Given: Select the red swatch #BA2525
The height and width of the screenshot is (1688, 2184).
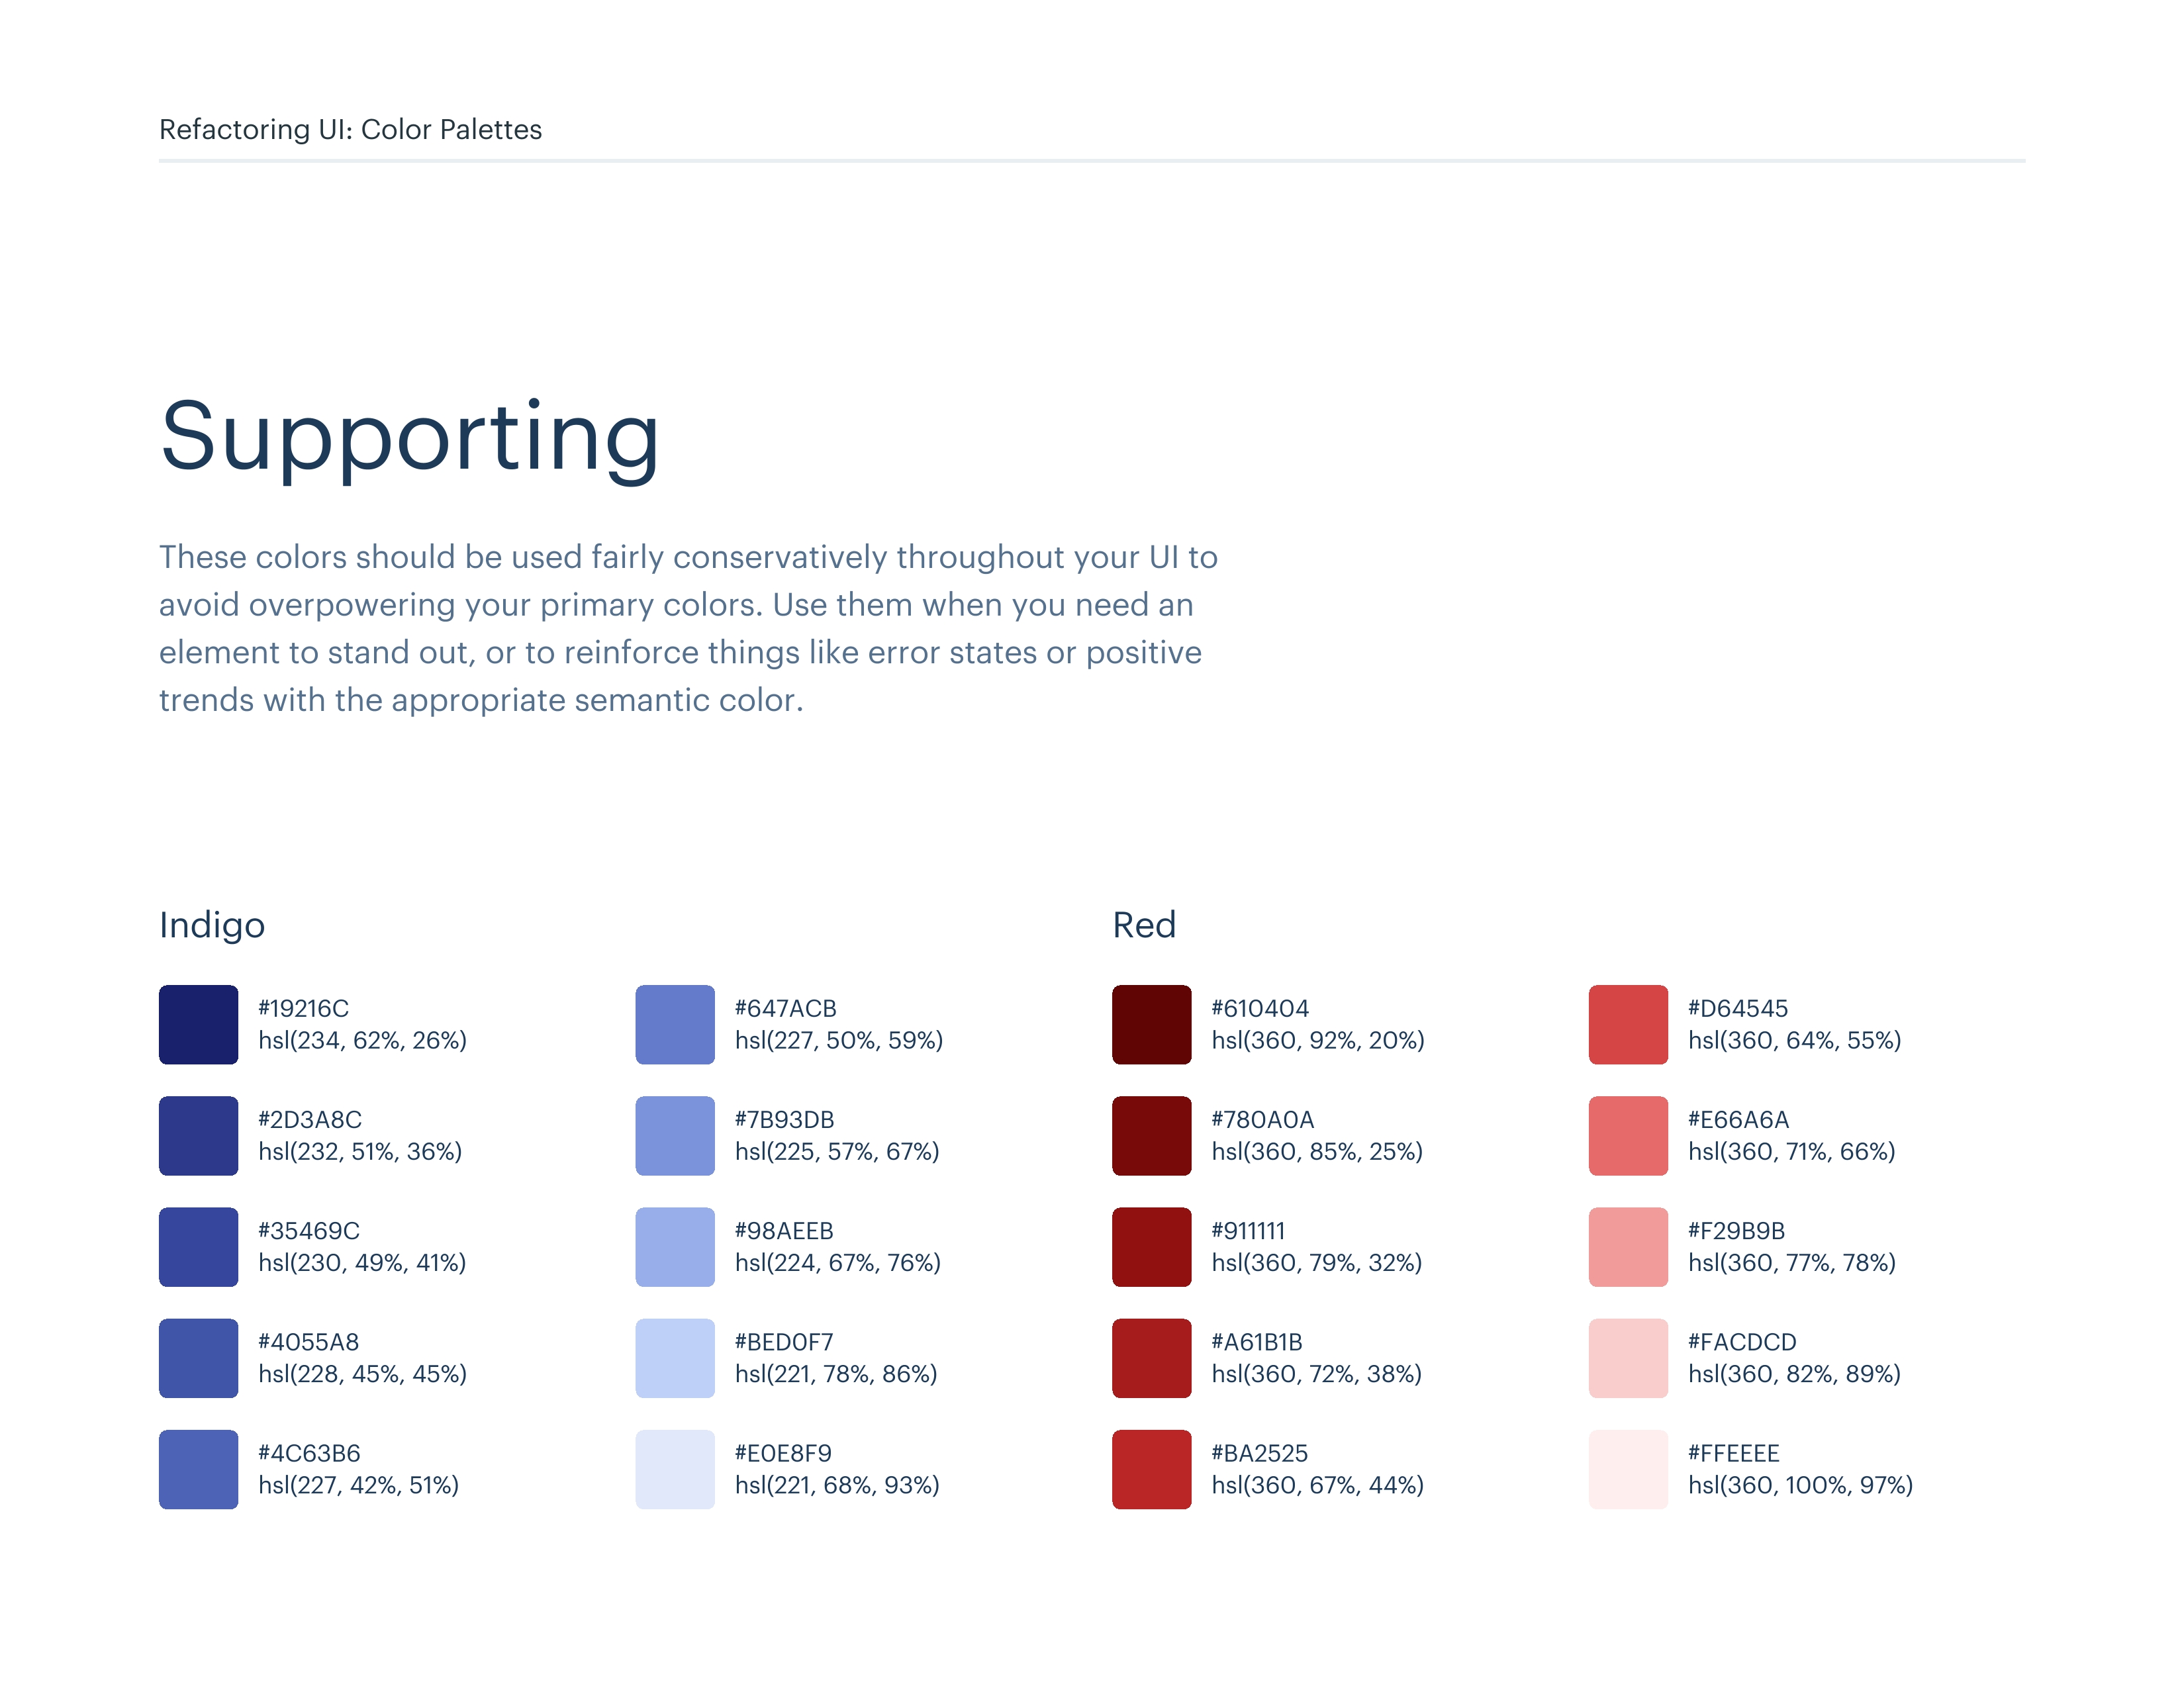Looking at the screenshot, I should 1151,1468.
